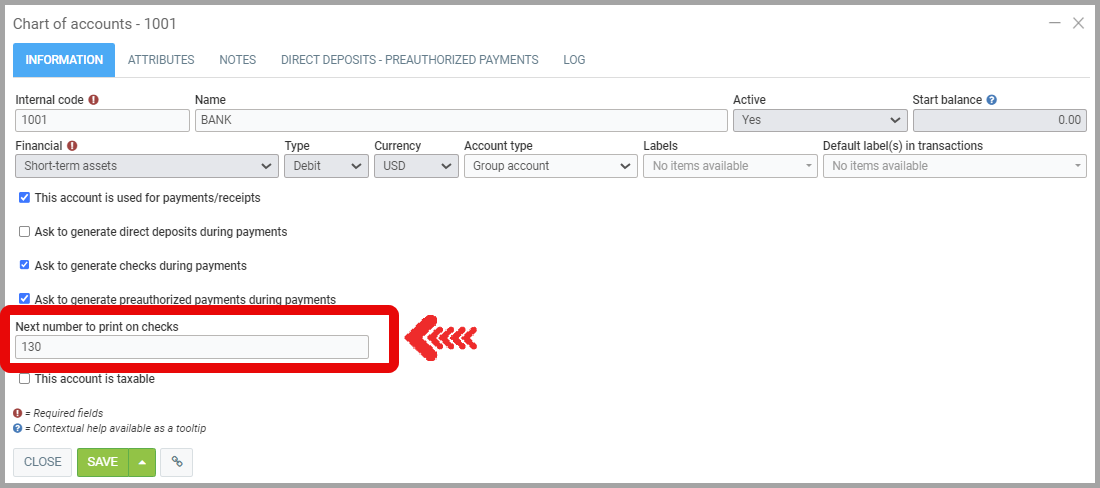This screenshot has height=488, width=1100.
Task: Click the Internal code required field icon
Action: [94, 100]
